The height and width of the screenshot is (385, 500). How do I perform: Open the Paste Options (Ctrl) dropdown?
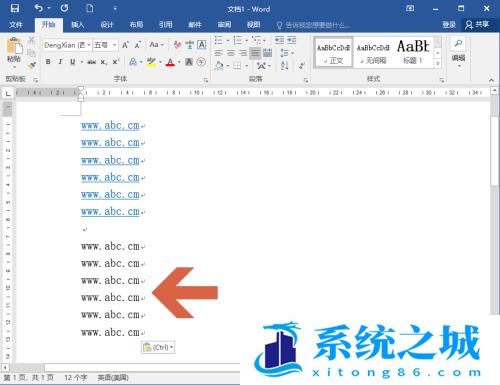tap(158, 347)
